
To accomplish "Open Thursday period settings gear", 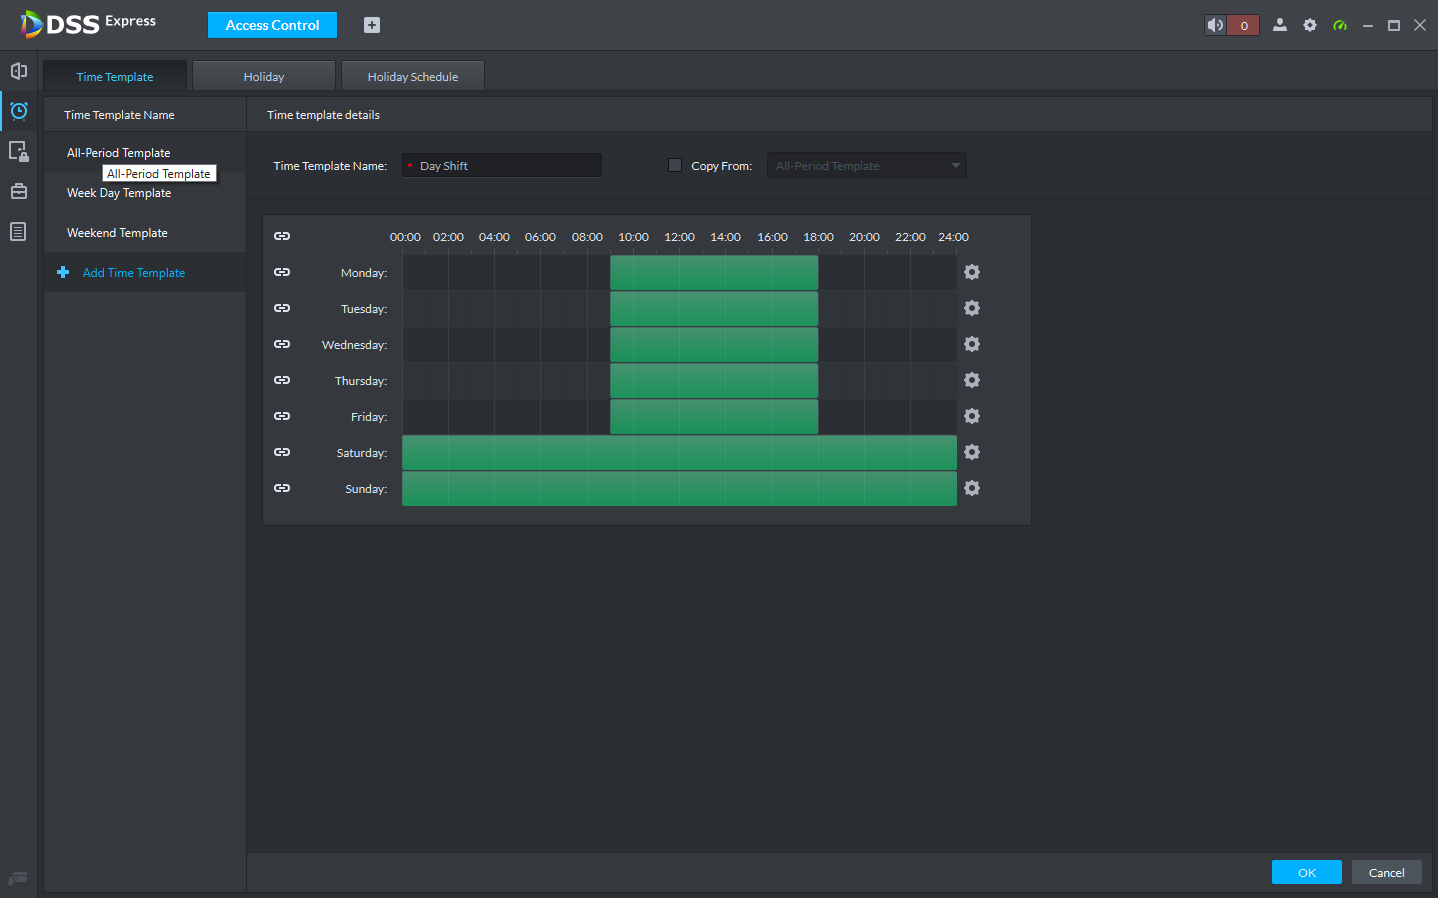I will (972, 380).
